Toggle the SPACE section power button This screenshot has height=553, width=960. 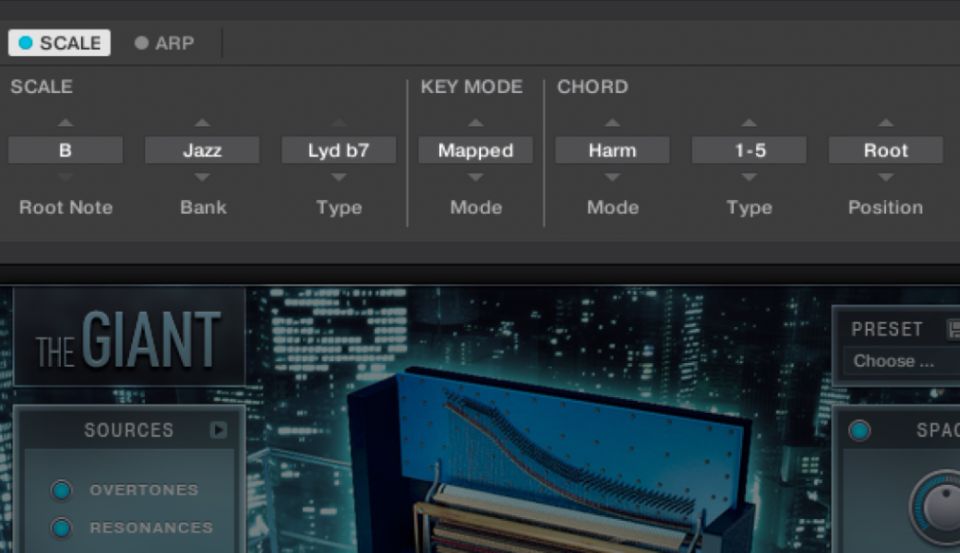point(860,431)
